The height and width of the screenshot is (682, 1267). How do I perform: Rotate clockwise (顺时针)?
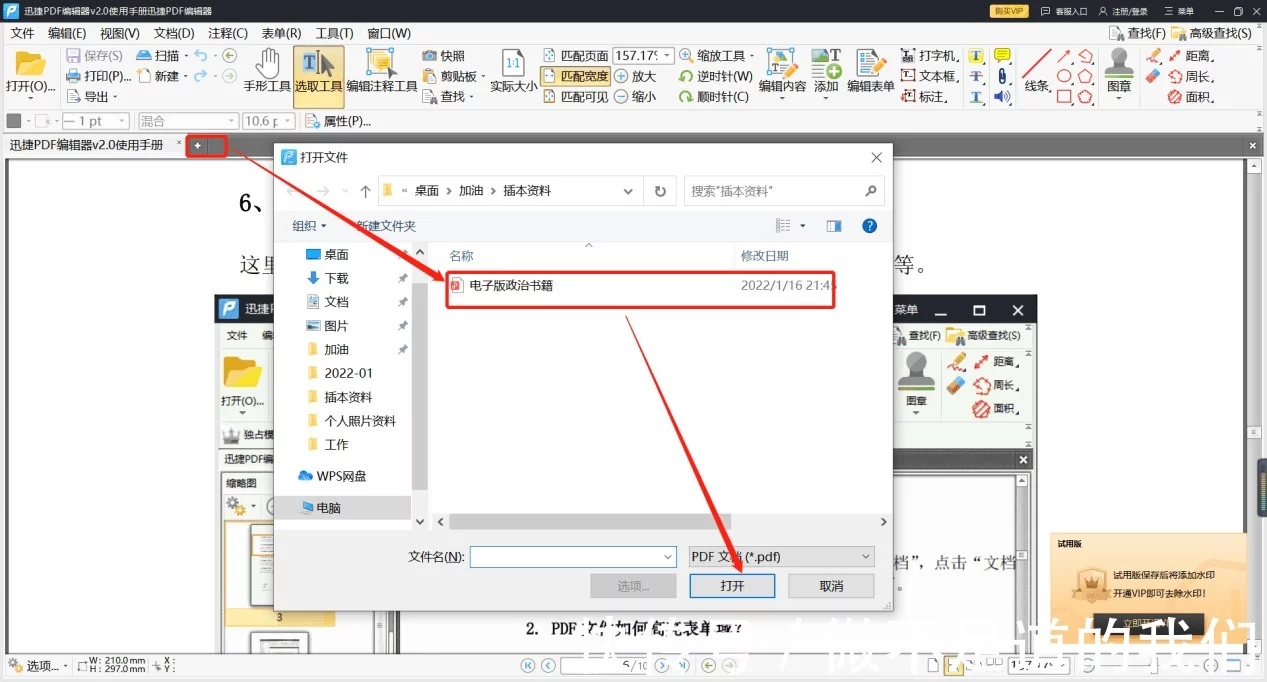[714, 97]
